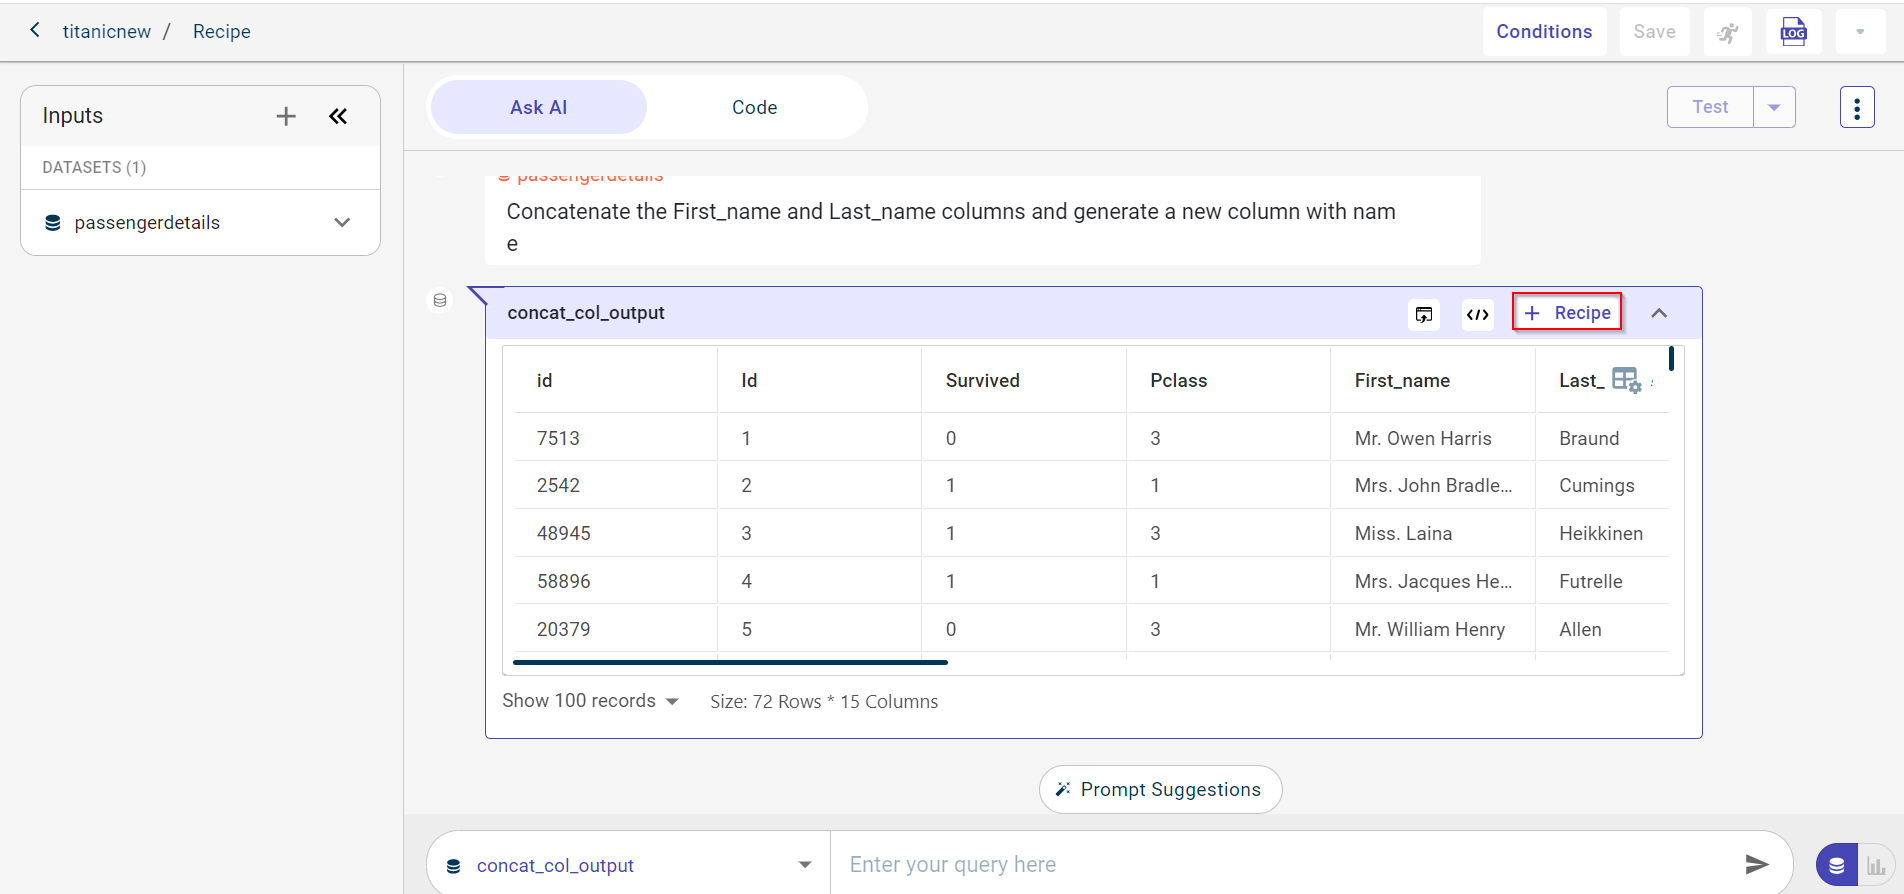
Task: Send the query with arrow icon
Action: (1756, 864)
